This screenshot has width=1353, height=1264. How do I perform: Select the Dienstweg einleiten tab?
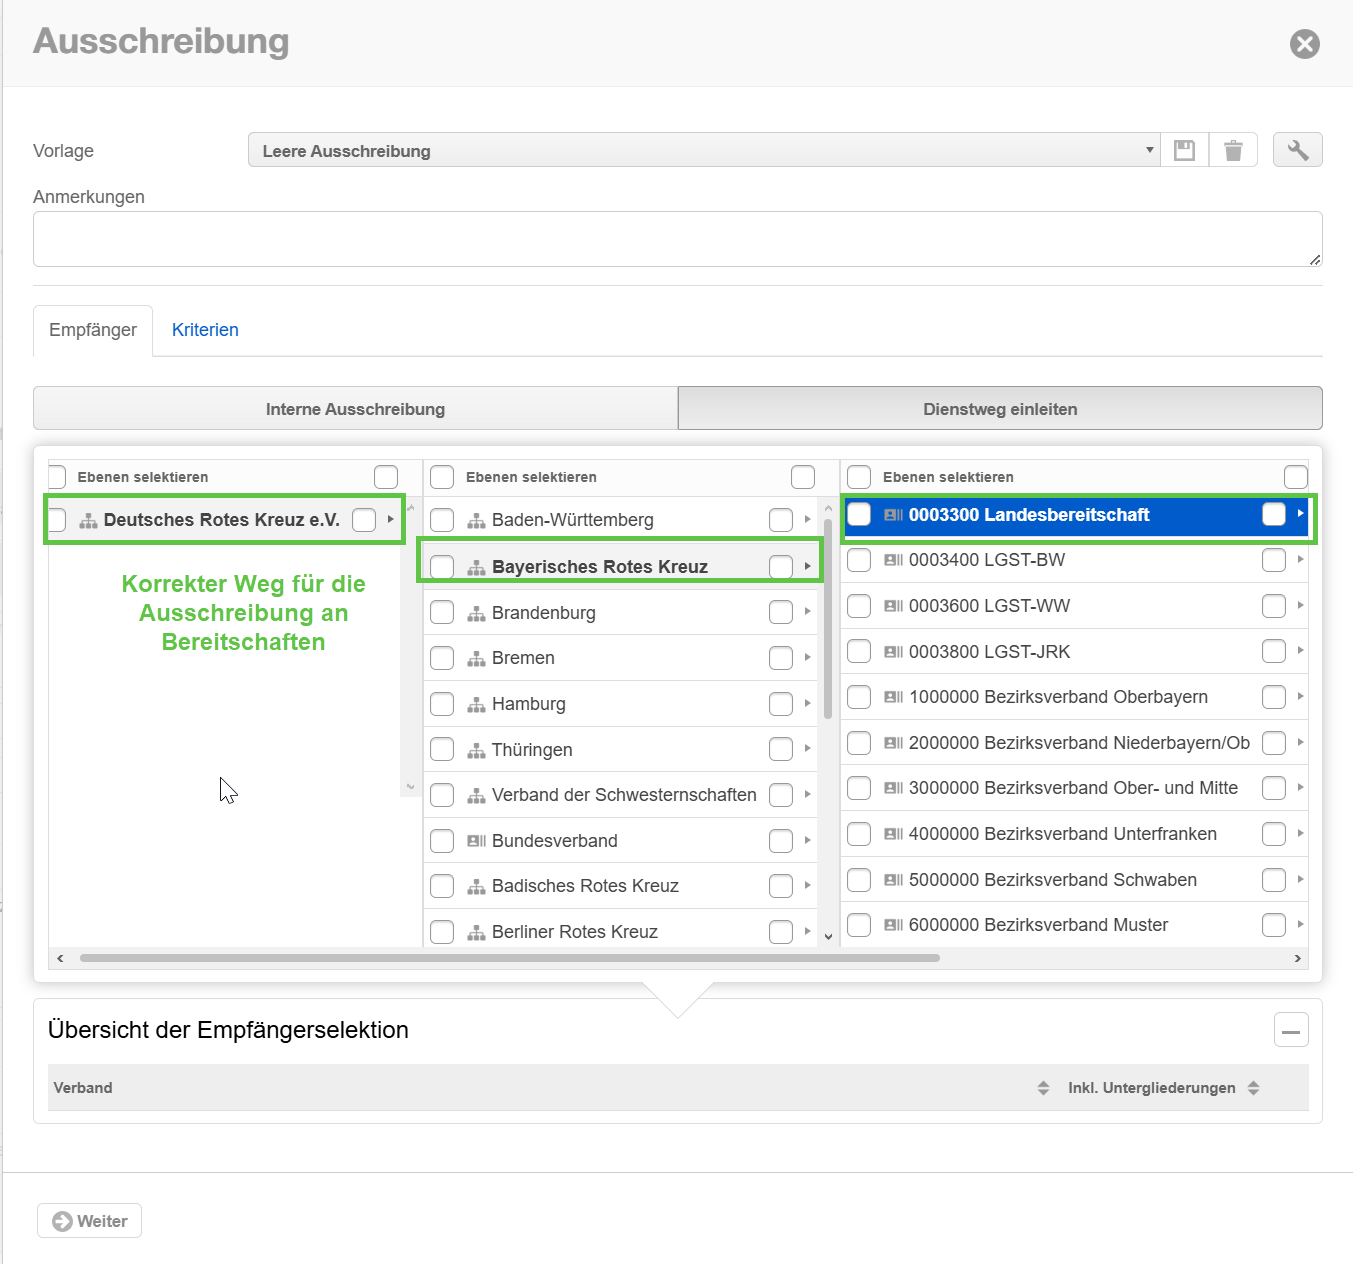(x=1000, y=409)
